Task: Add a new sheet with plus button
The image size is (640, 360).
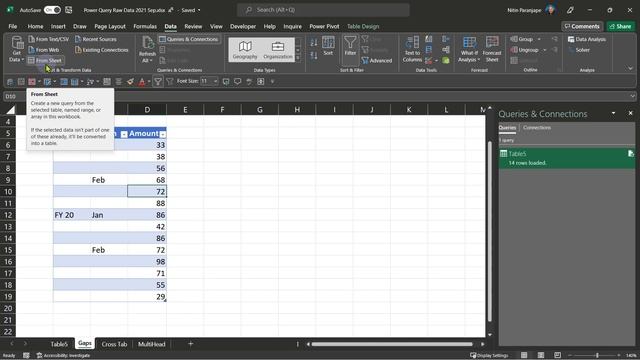Action: point(190,344)
